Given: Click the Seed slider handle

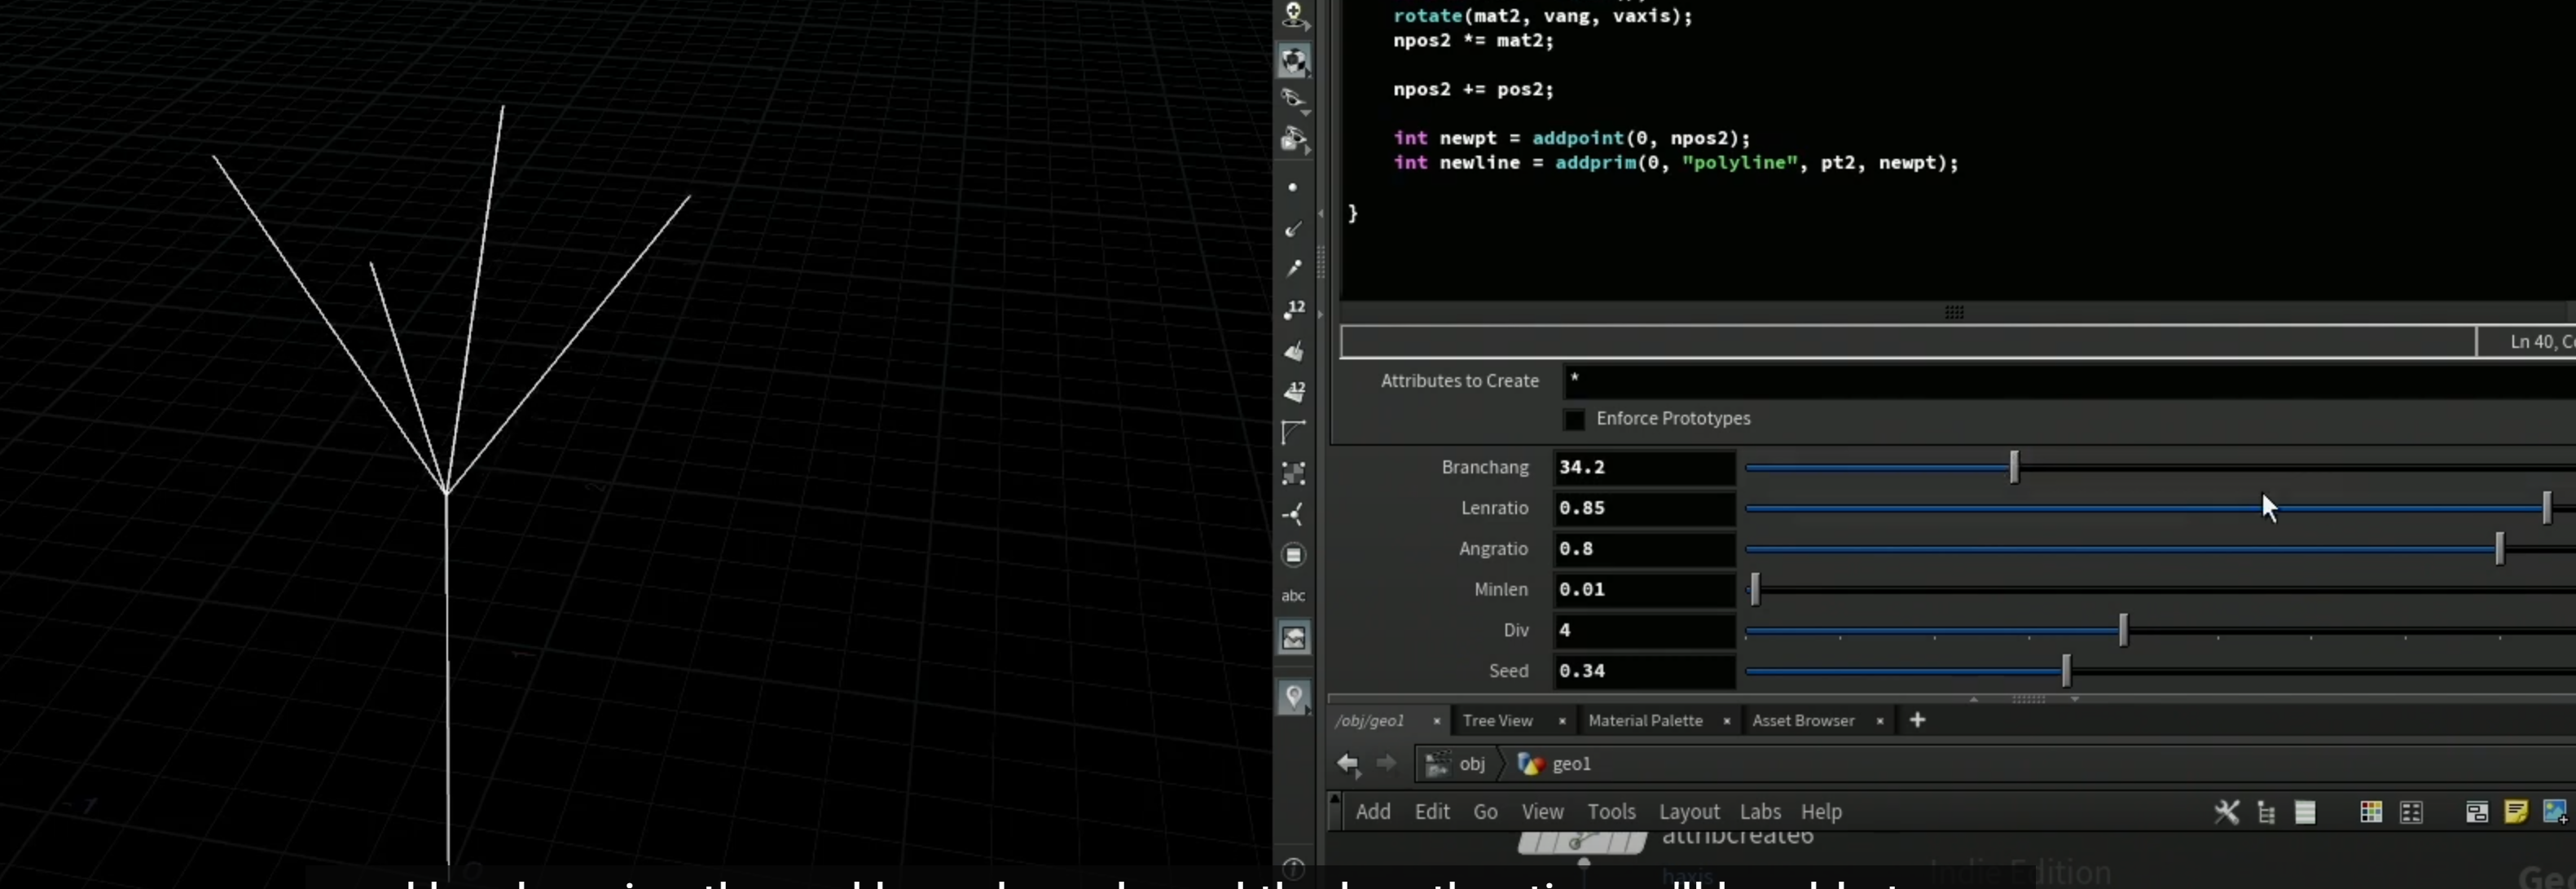Looking at the screenshot, I should (2066, 671).
